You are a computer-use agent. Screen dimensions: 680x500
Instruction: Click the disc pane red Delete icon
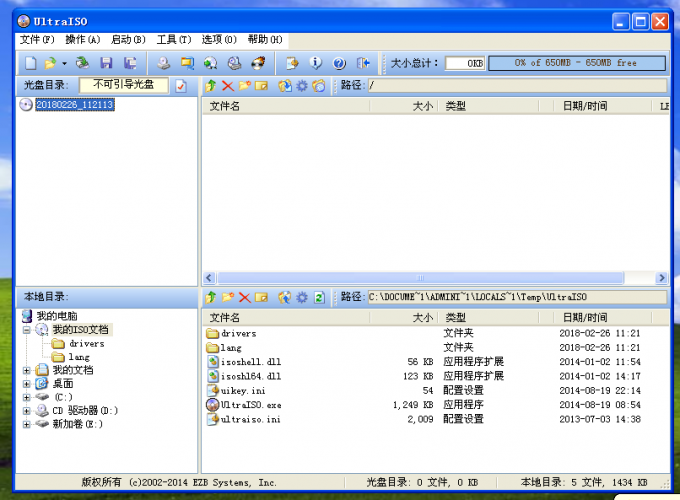(x=228, y=85)
